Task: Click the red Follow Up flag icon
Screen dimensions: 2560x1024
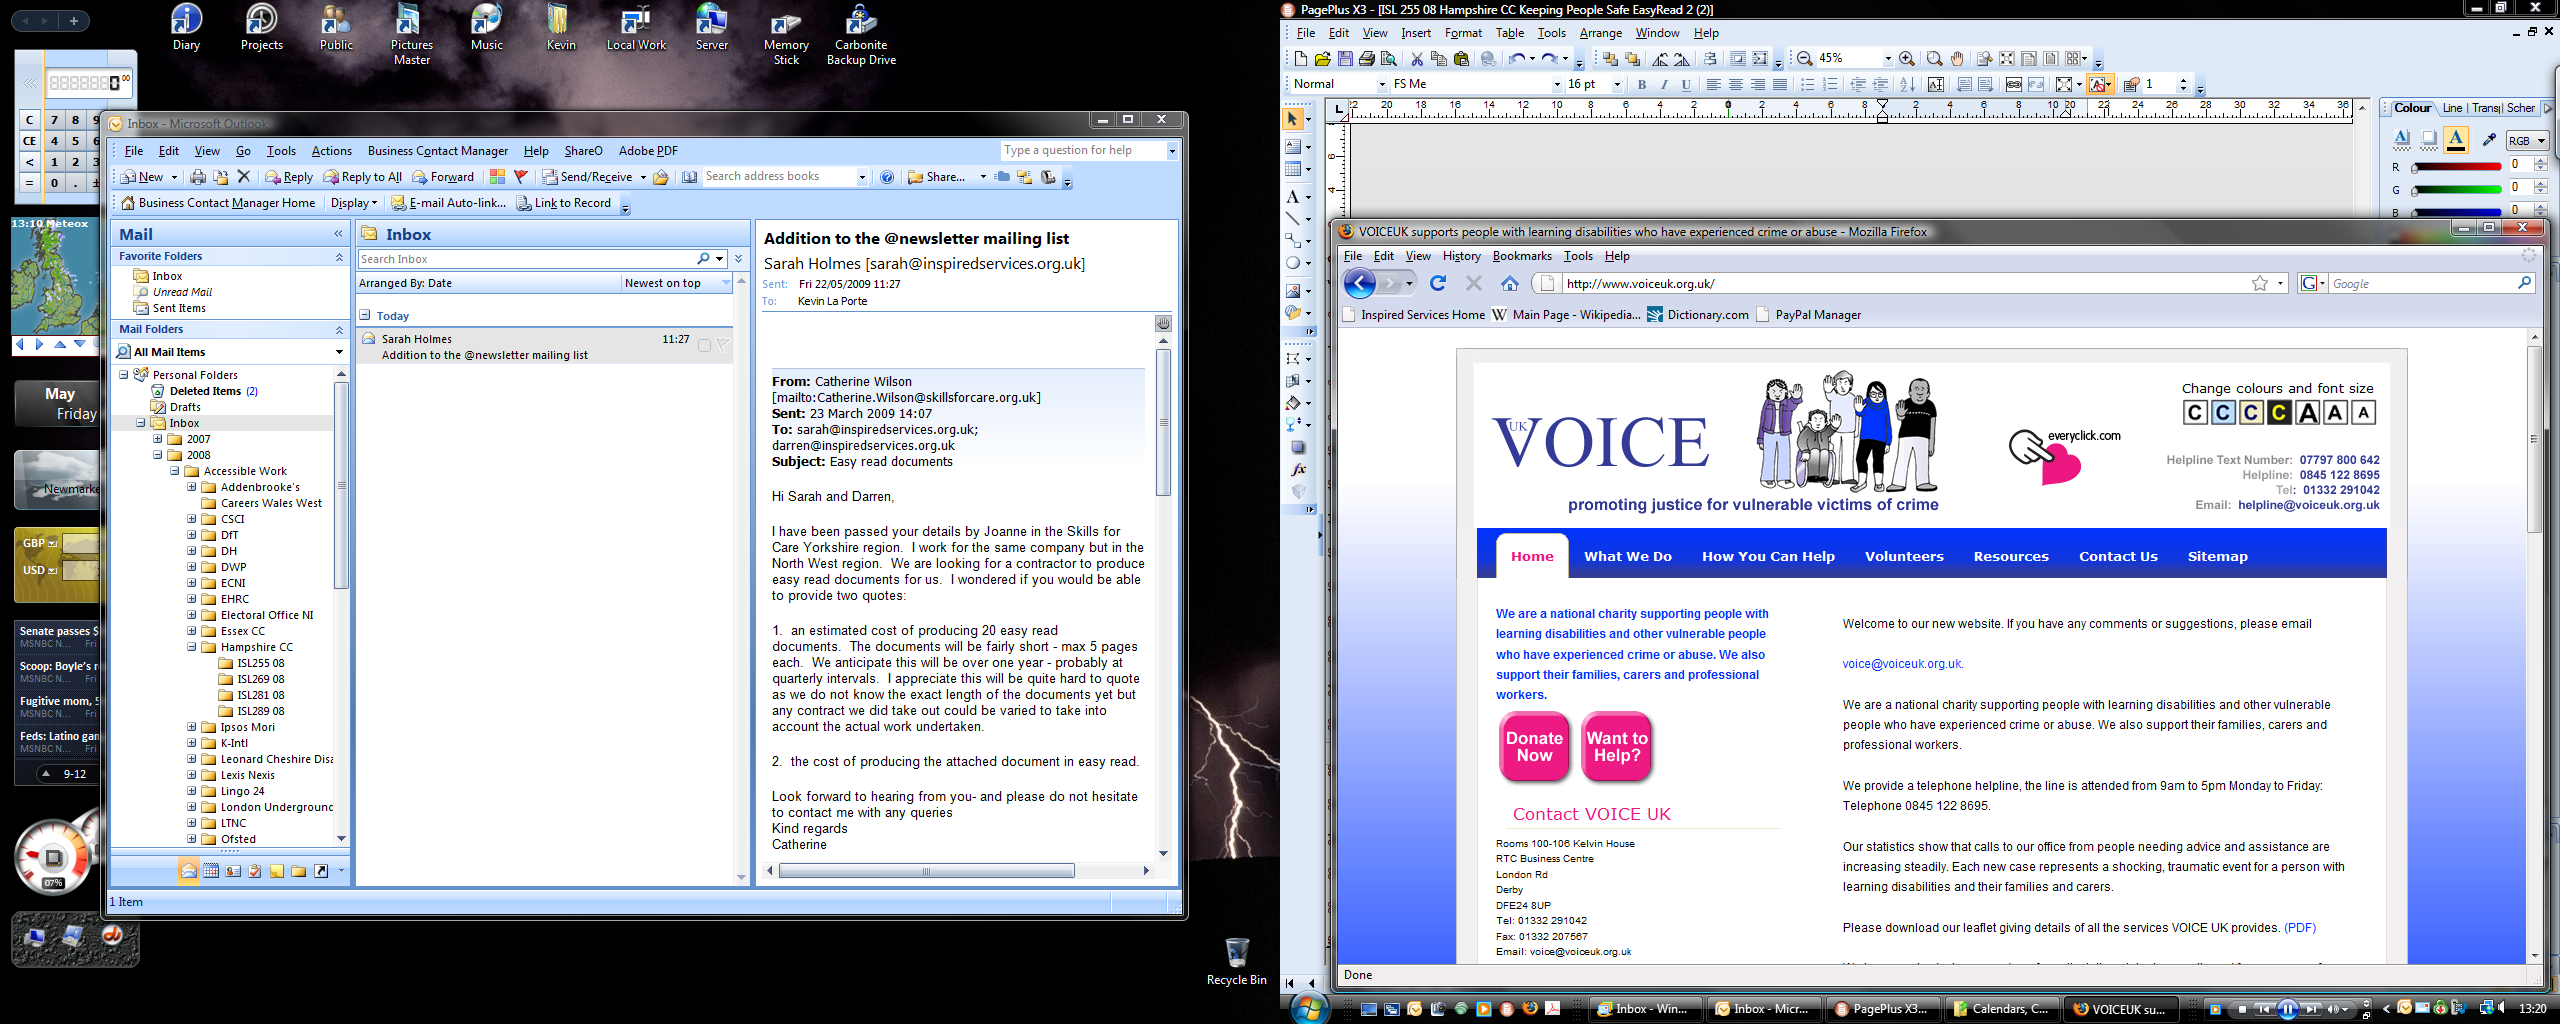Action: coord(521,177)
